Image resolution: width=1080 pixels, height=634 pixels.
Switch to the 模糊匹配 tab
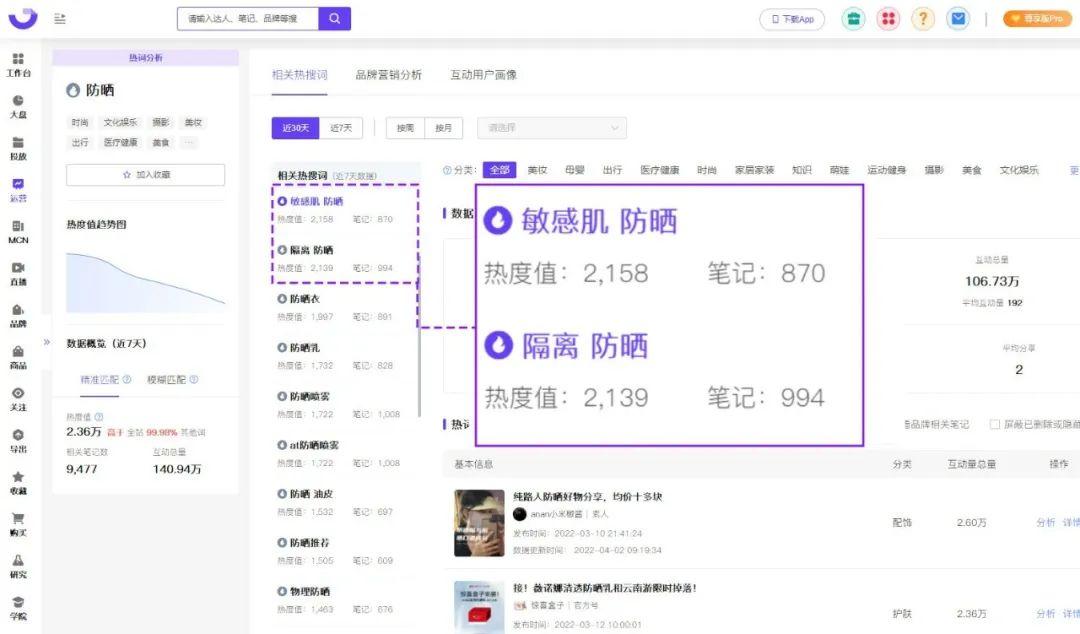point(172,380)
